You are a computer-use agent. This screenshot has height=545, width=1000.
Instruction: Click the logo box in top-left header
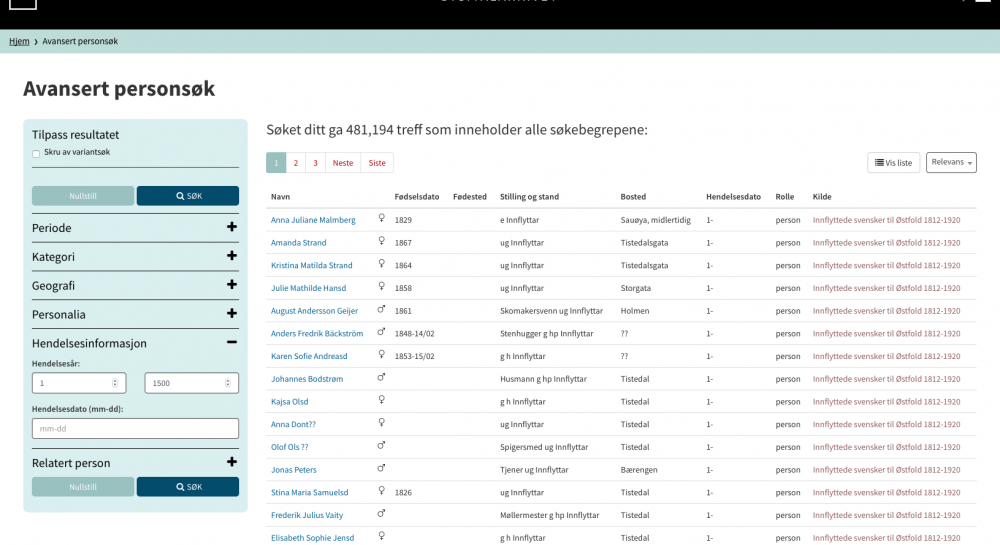click(x=23, y=4)
